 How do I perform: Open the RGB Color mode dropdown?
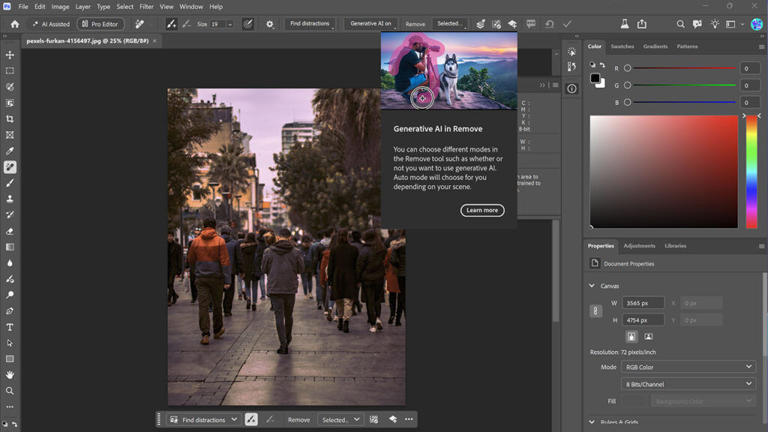688,367
